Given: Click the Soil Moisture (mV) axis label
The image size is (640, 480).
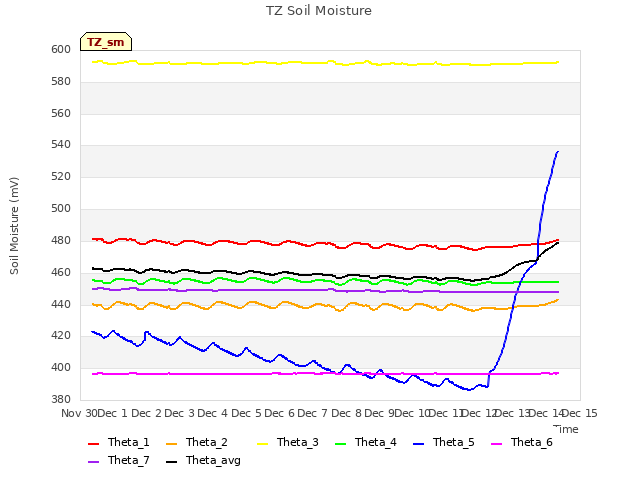Looking at the screenshot, I should click(14, 226).
